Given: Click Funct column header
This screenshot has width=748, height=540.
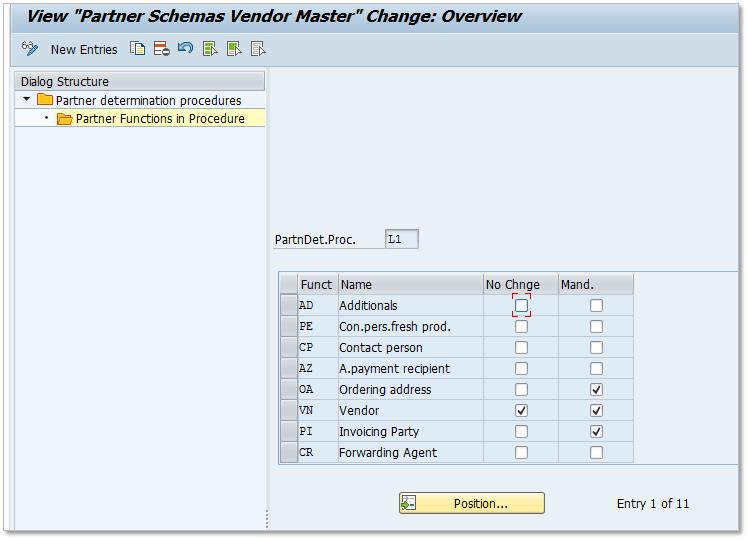Looking at the screenshot, I should [318, 284].
